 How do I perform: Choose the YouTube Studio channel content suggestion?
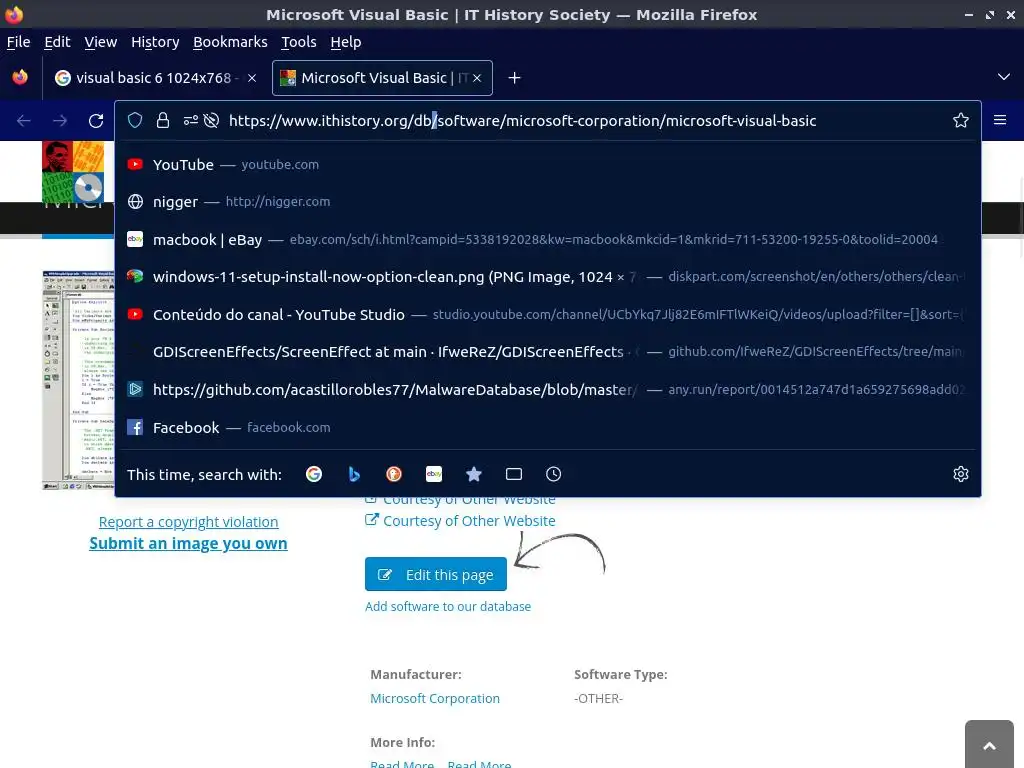(547, 315)
